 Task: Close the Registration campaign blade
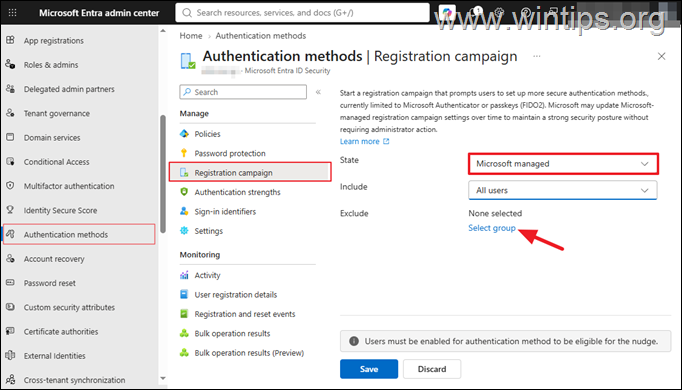point(662,56)
